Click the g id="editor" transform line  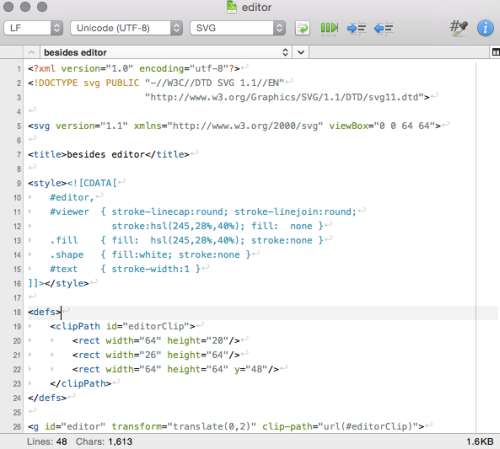pos(226,426)
